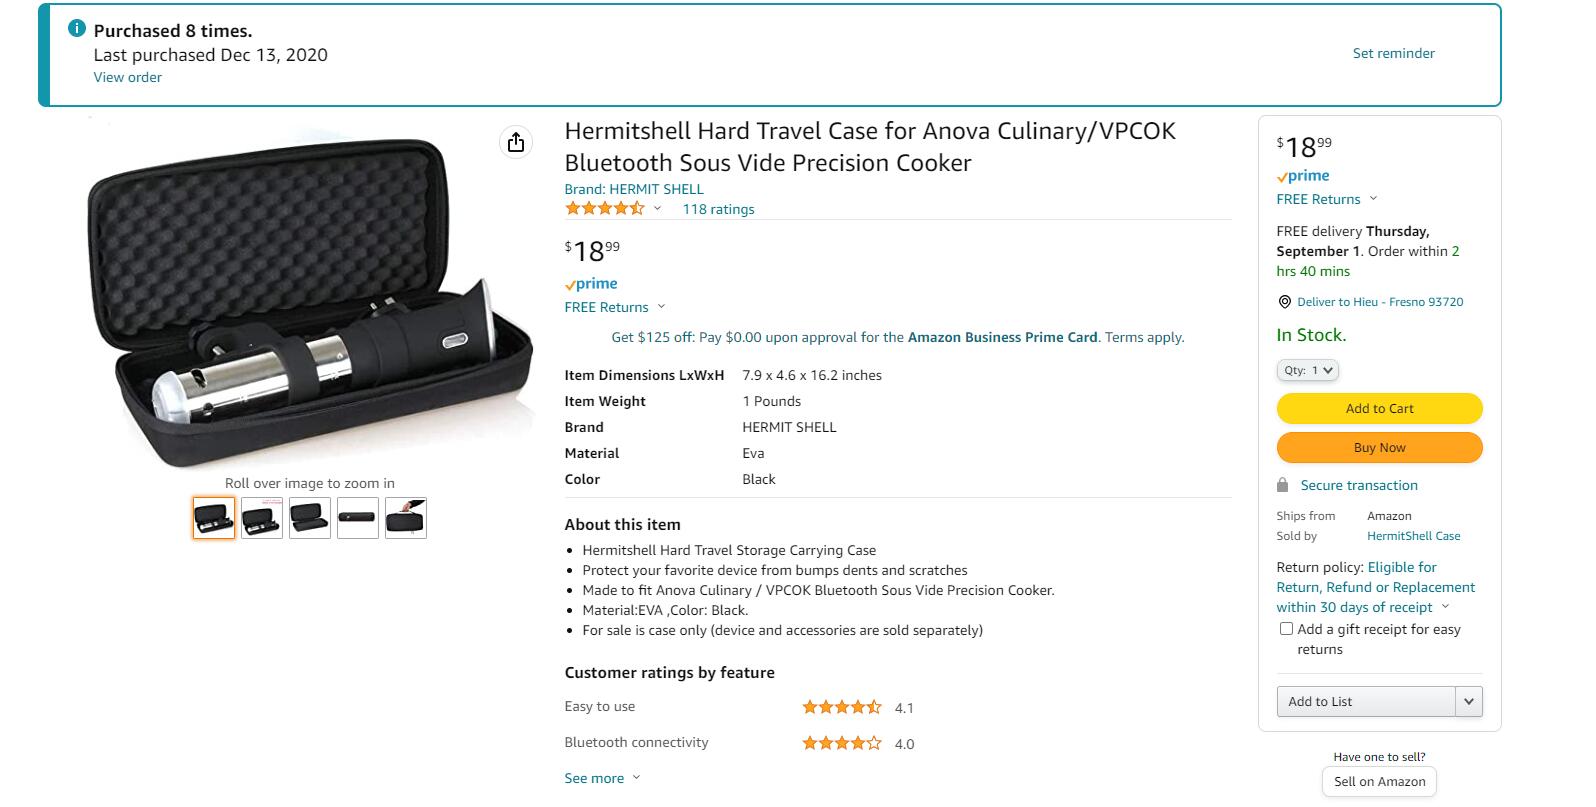
Task: Click the Set reminder link
Action: coord(1393,53)
